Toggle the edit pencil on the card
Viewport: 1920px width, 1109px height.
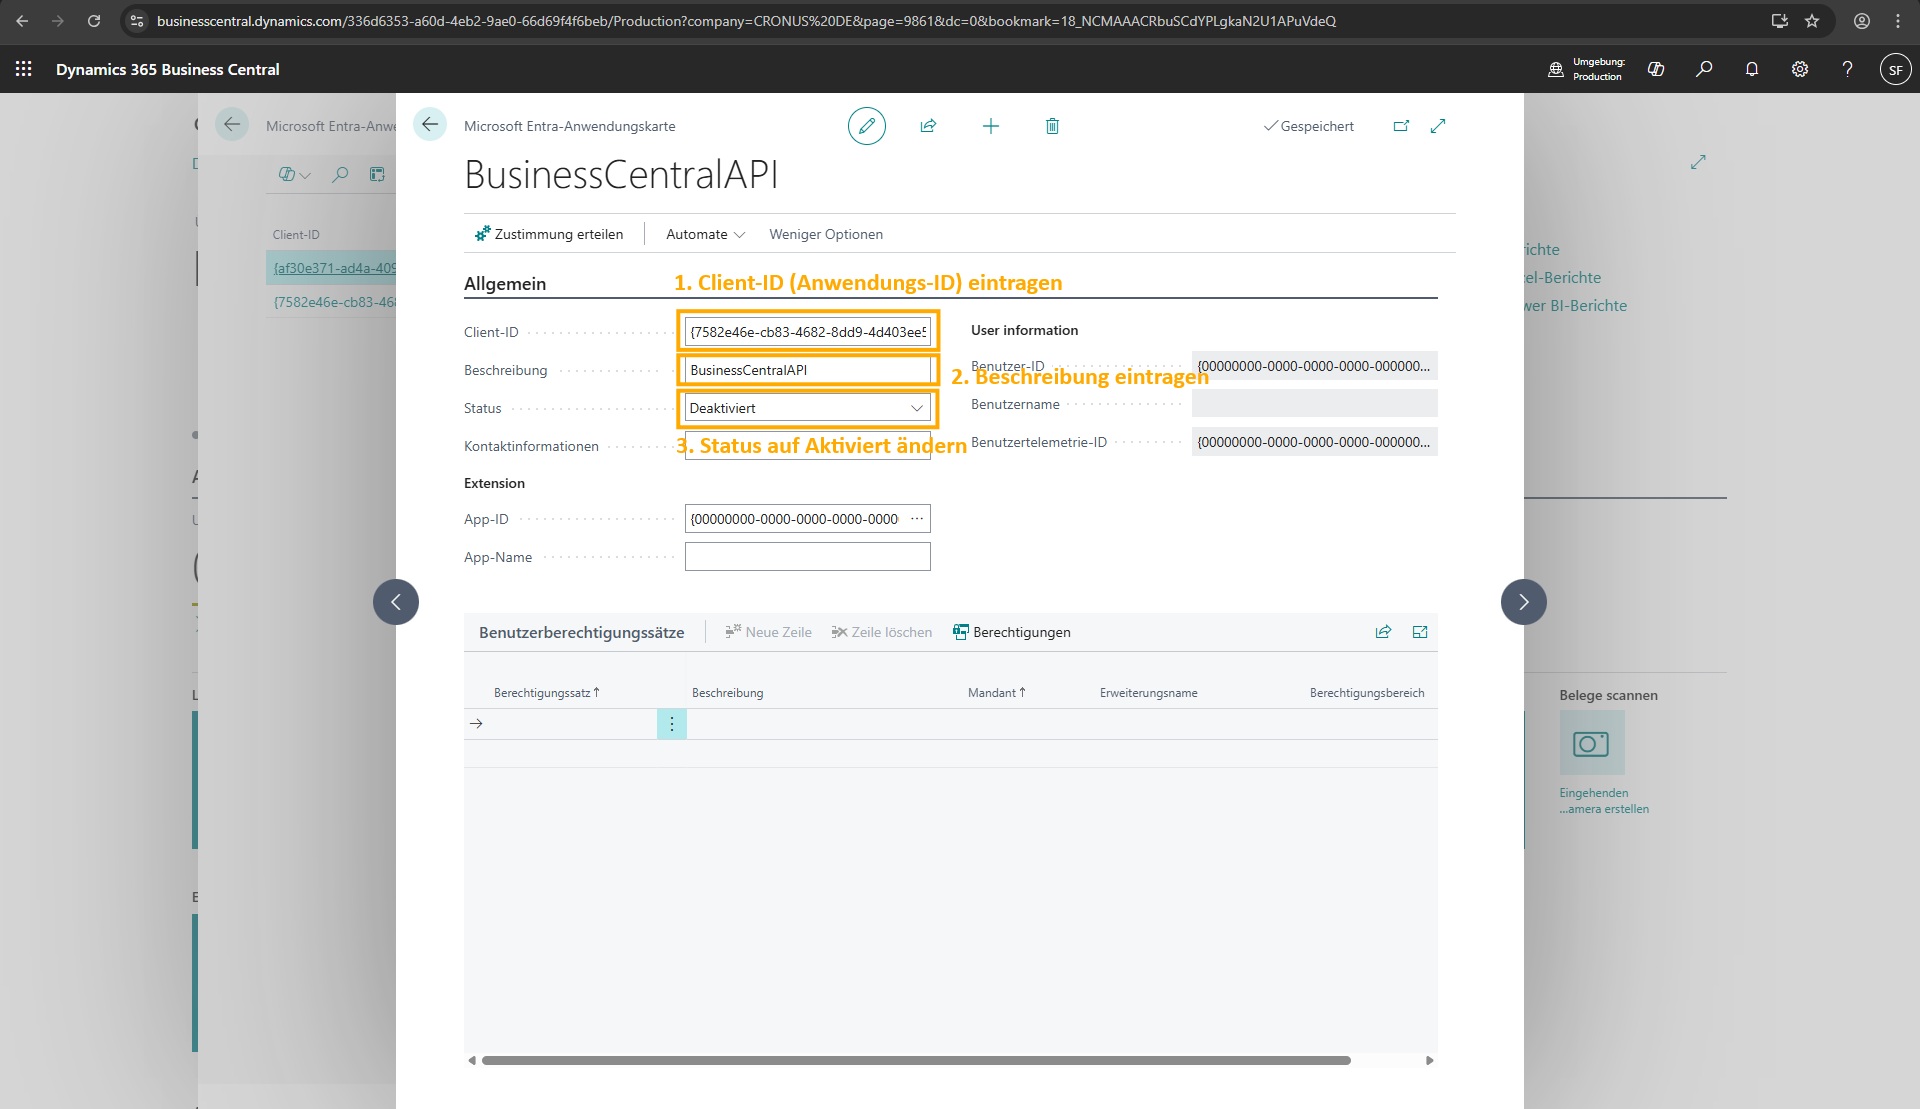pyautogui.click(x=867, y=126)
